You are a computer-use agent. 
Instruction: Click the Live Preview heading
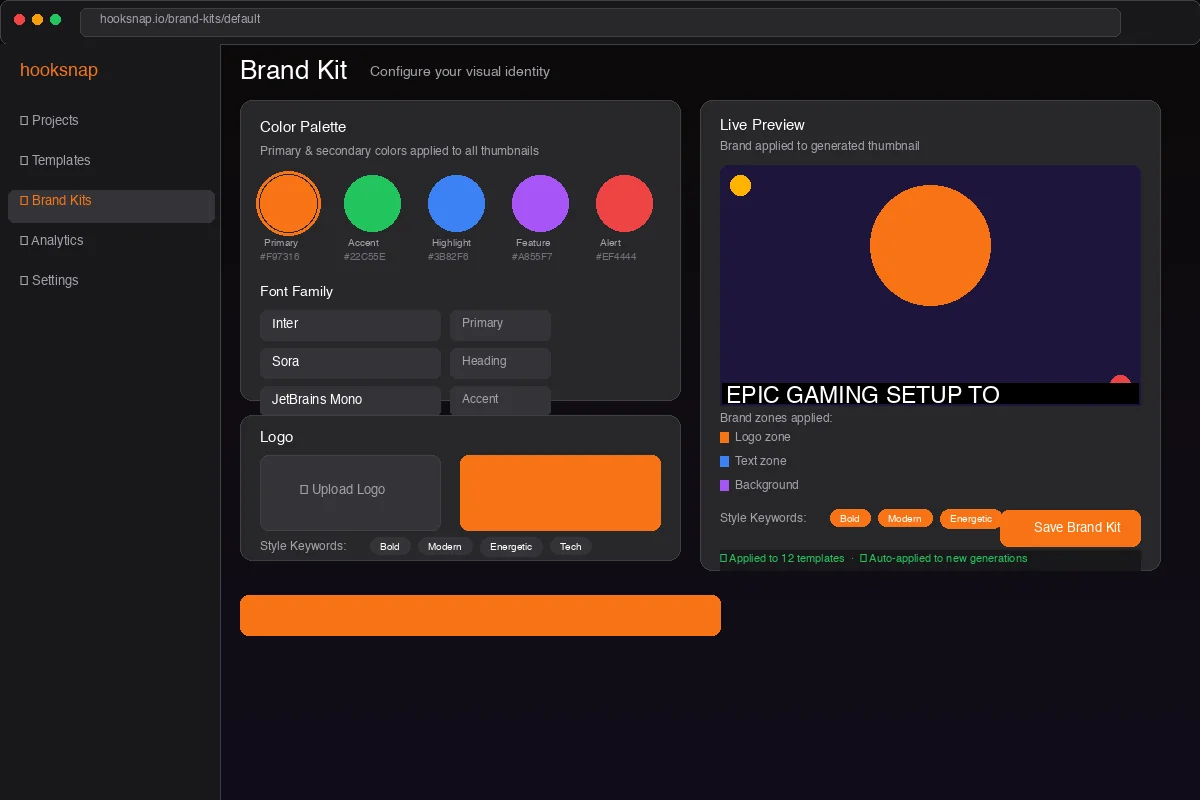pos(762,125)
